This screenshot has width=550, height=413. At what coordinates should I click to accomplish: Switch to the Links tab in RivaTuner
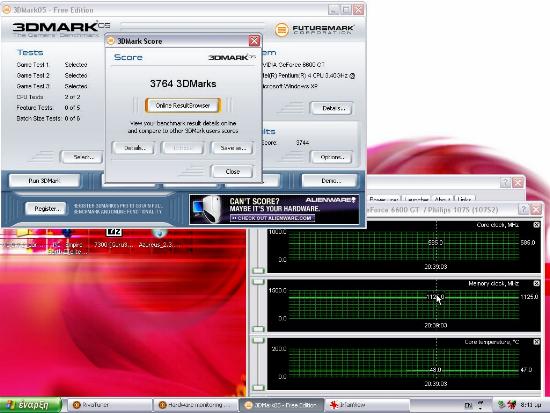pos(464,199)
